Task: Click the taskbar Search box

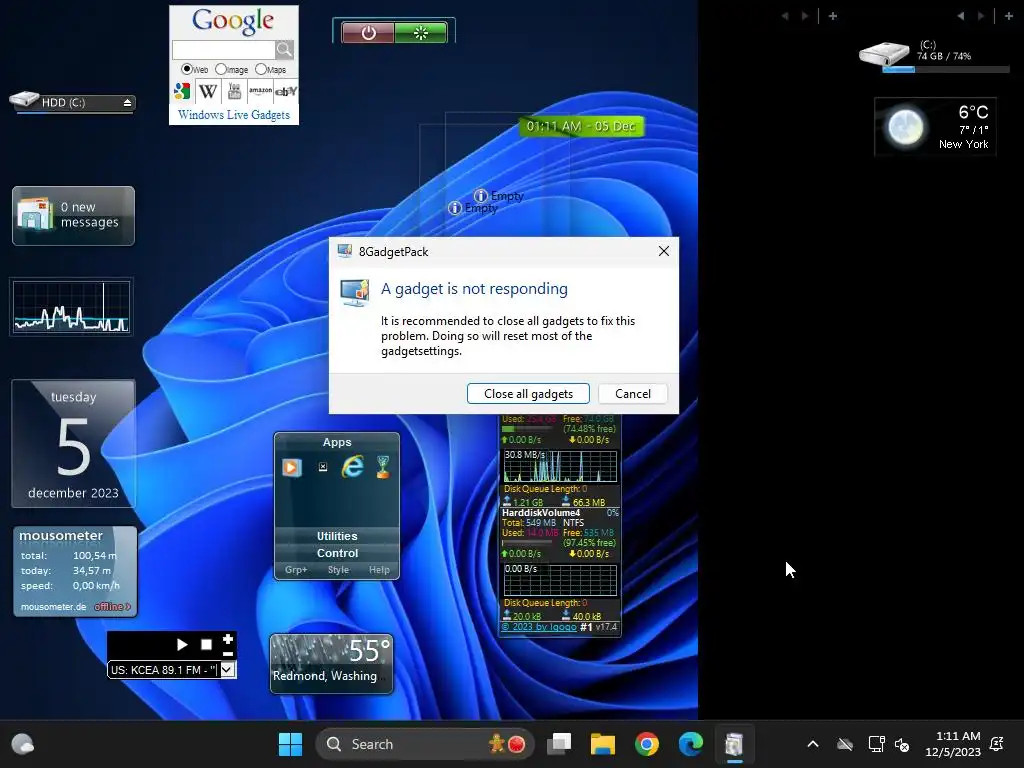Action: pyautogui.click(x=424, y=744)
